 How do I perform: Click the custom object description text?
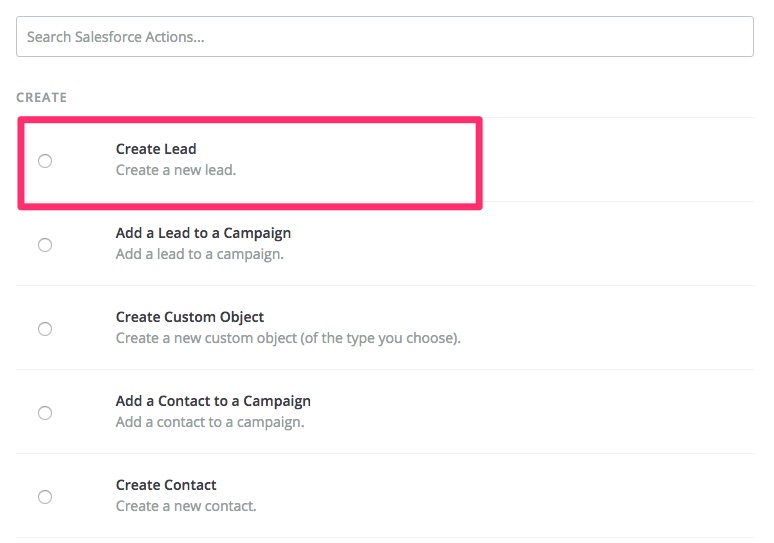[288, 338]
